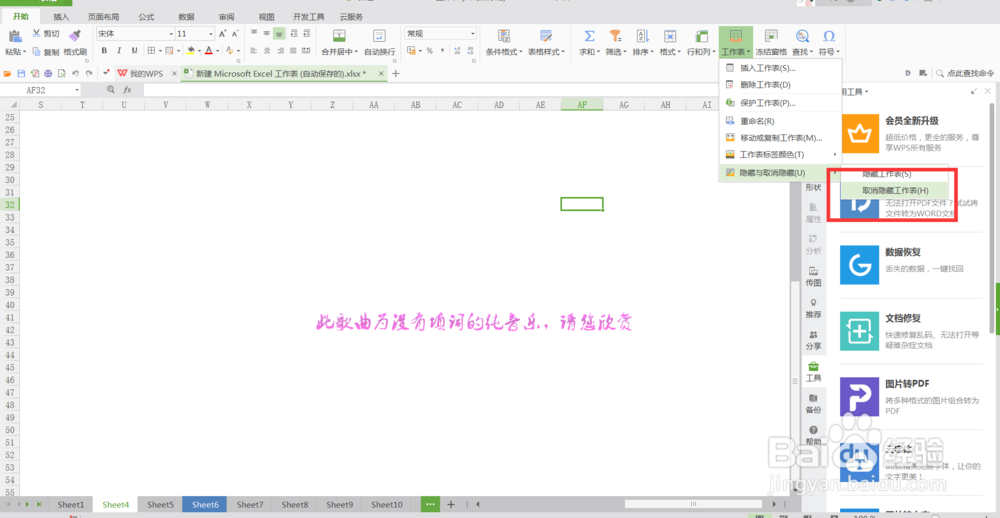Click the undo arrow in quick access bar
Viewport: 1000px width, 518px height.
click(x=75, y=74)
